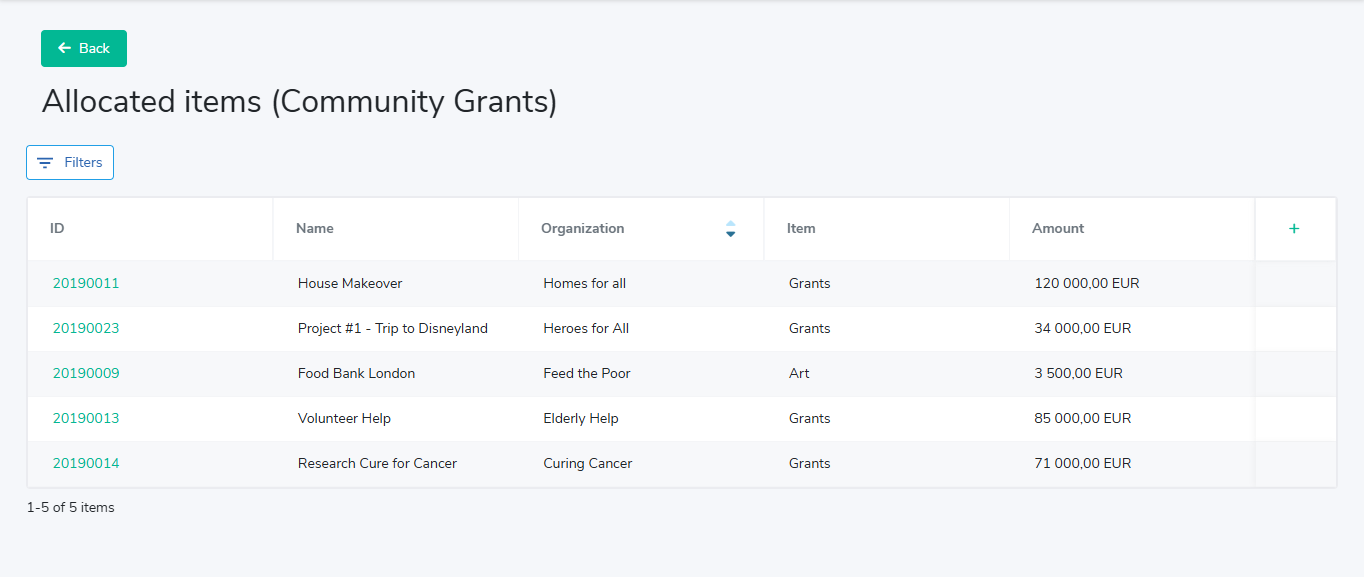Select Project #1 - Trip to Disneyland
1364x577 pixels.
[393, 328]
